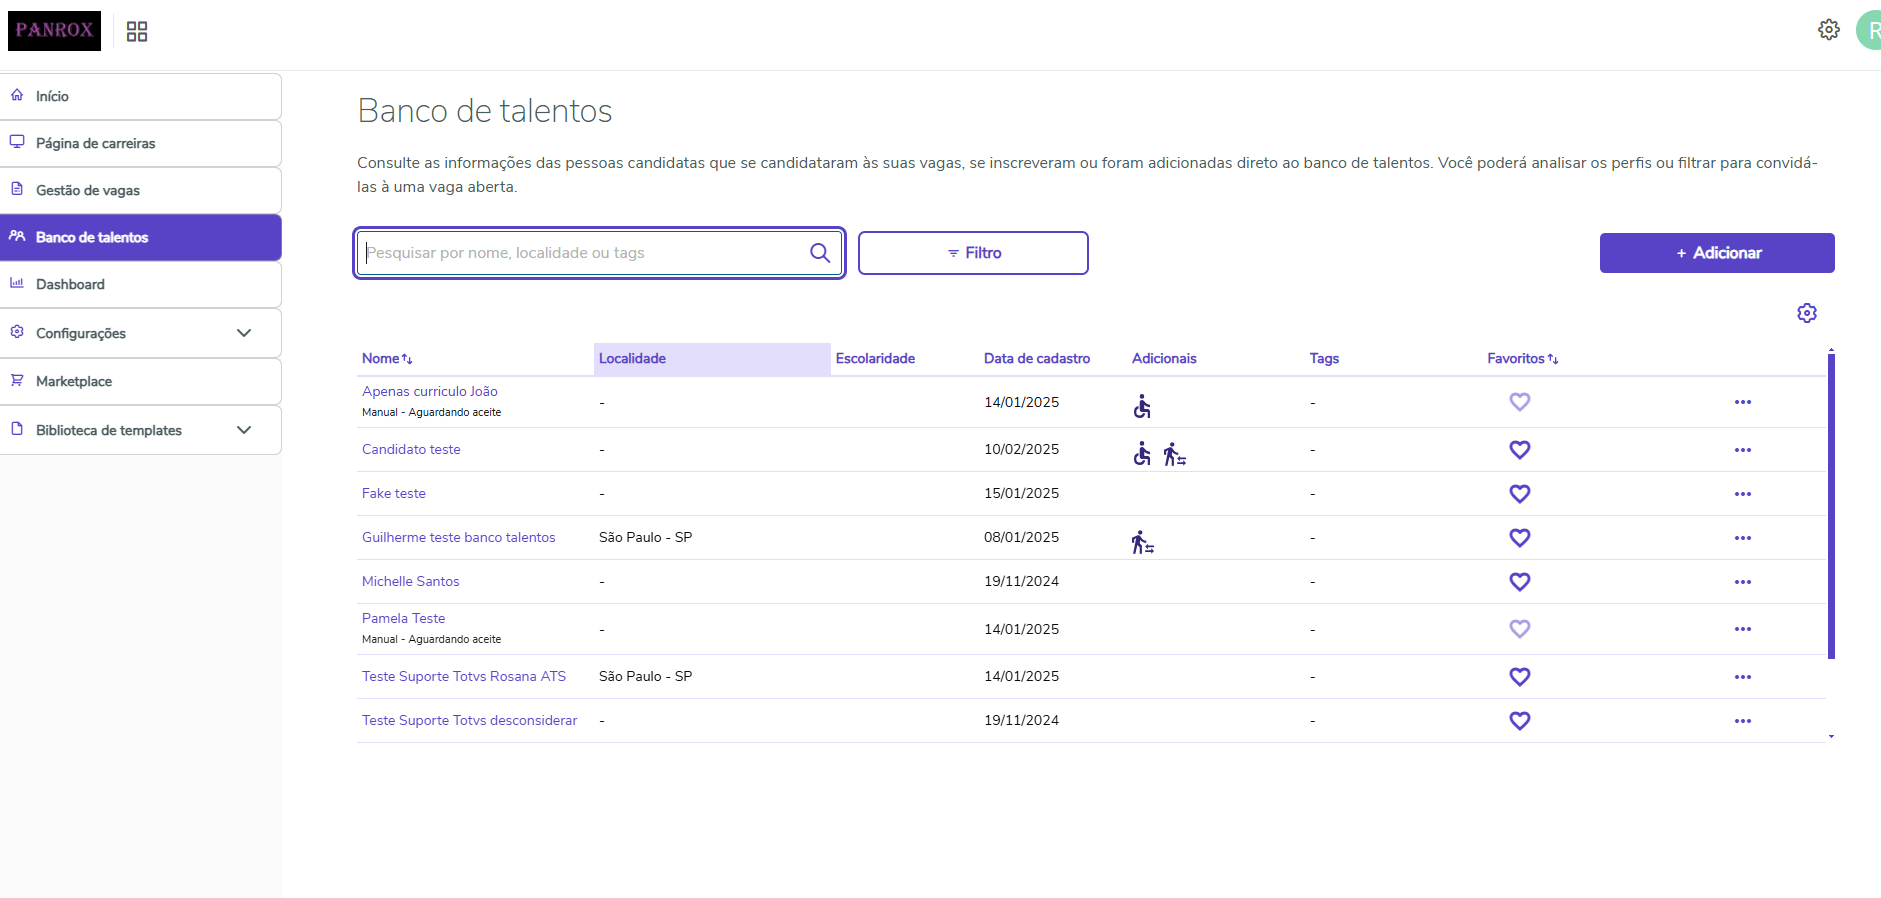
Task: Click the Adicionais column header
Action: [x=1164, y=358]
